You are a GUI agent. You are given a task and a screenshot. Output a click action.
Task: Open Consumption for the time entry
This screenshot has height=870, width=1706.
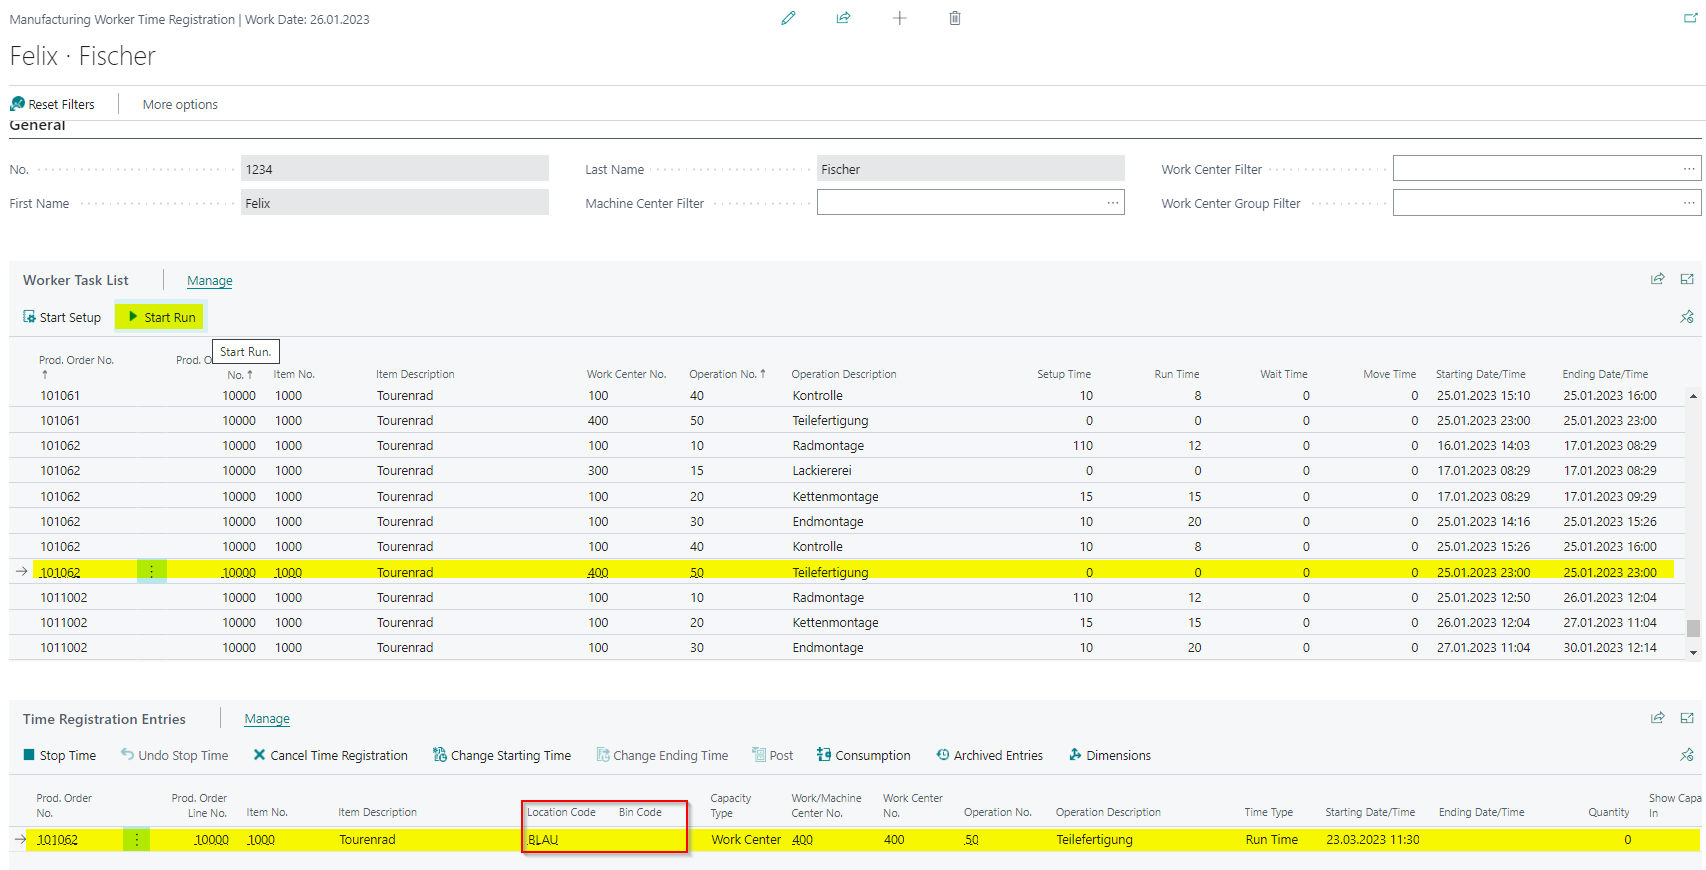(x=863, y=755)
